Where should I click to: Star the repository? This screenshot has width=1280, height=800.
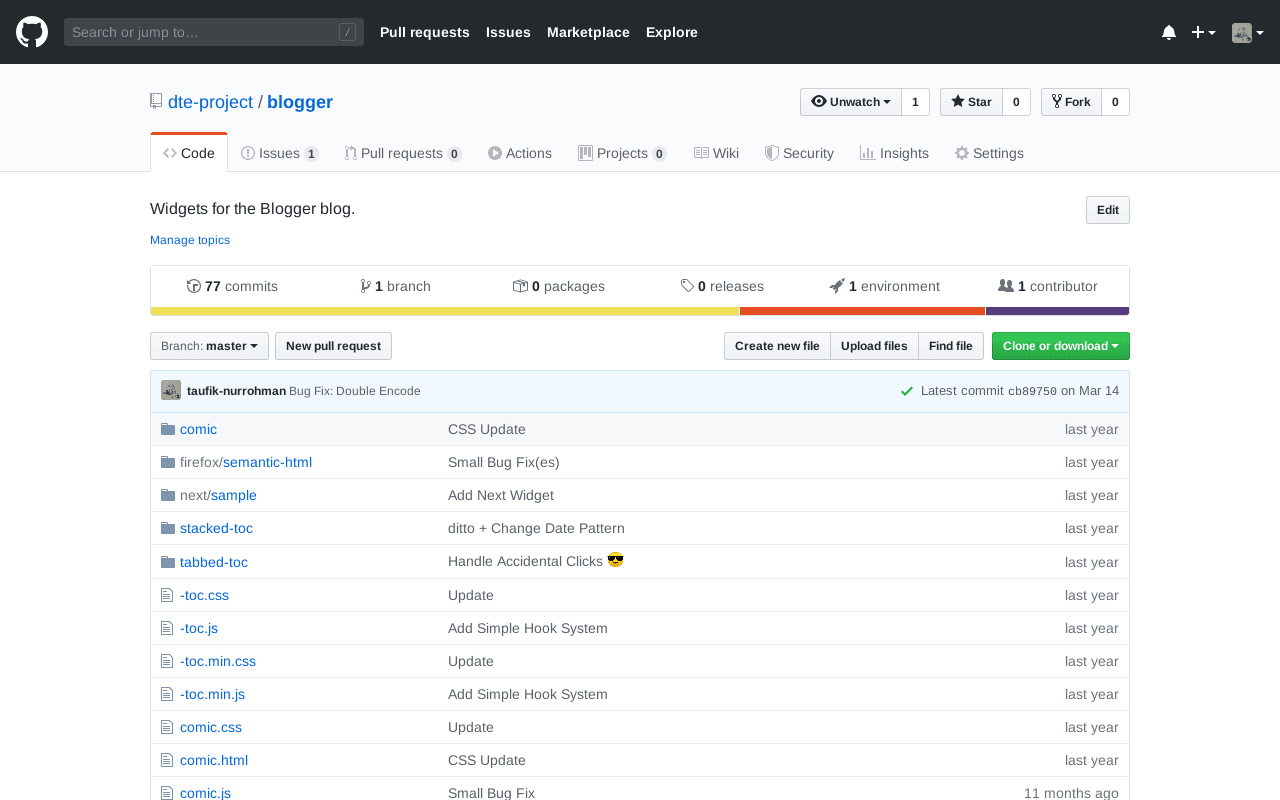(x=972, y=102)
